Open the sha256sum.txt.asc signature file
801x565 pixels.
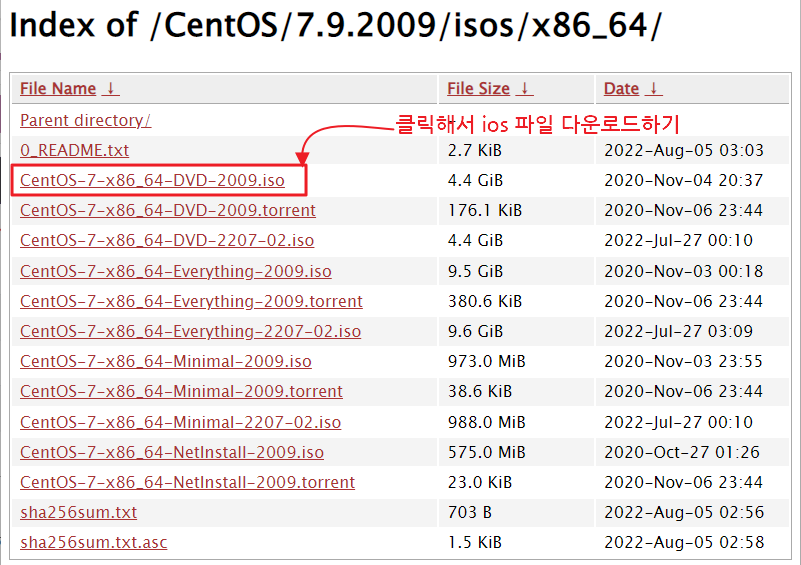click(x=93, y=542)
